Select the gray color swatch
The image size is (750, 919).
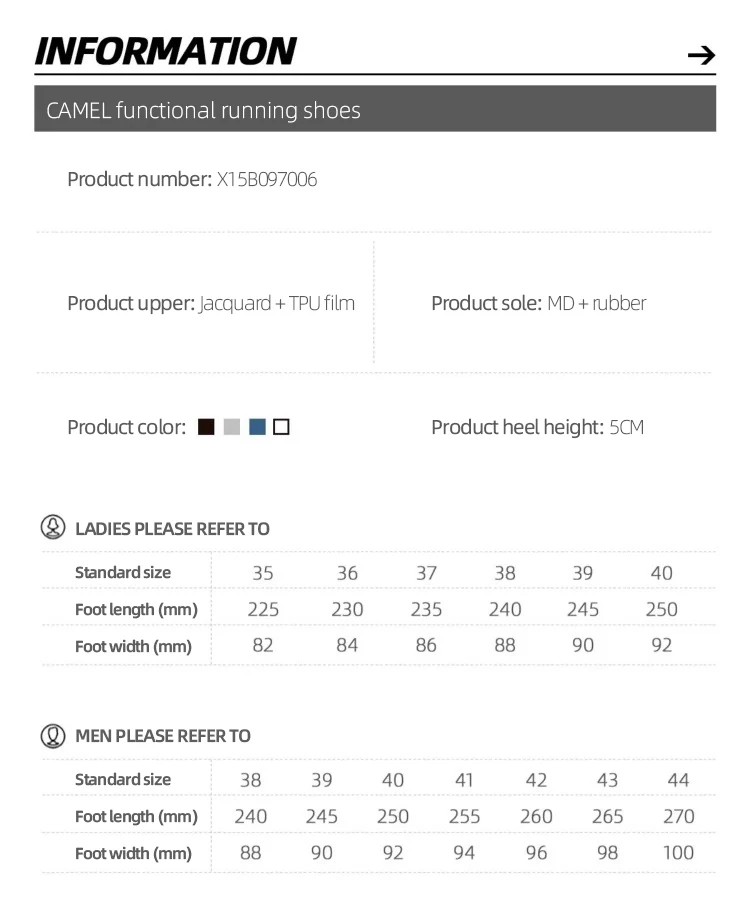232,427
